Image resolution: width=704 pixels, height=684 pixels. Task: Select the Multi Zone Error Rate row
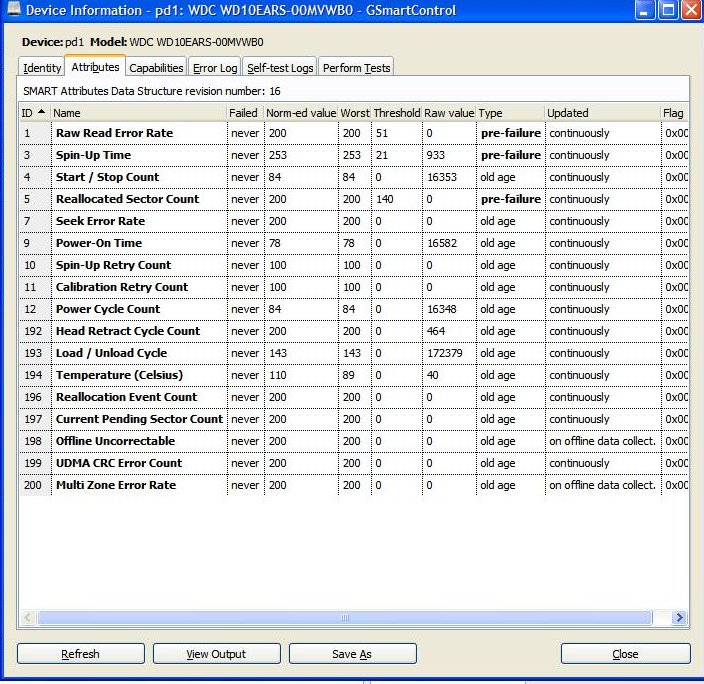354,485
